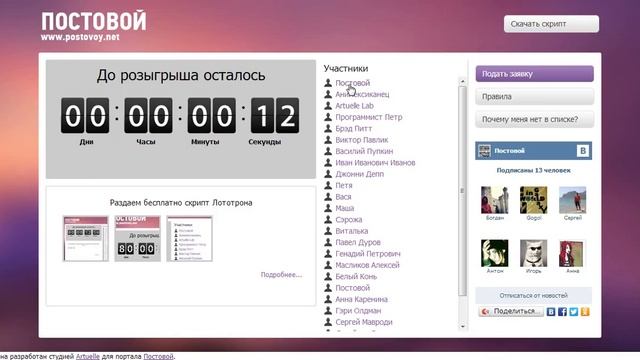640x360 pixels.
Task: Click person icon beside Маша
Action: coord(328,208)
